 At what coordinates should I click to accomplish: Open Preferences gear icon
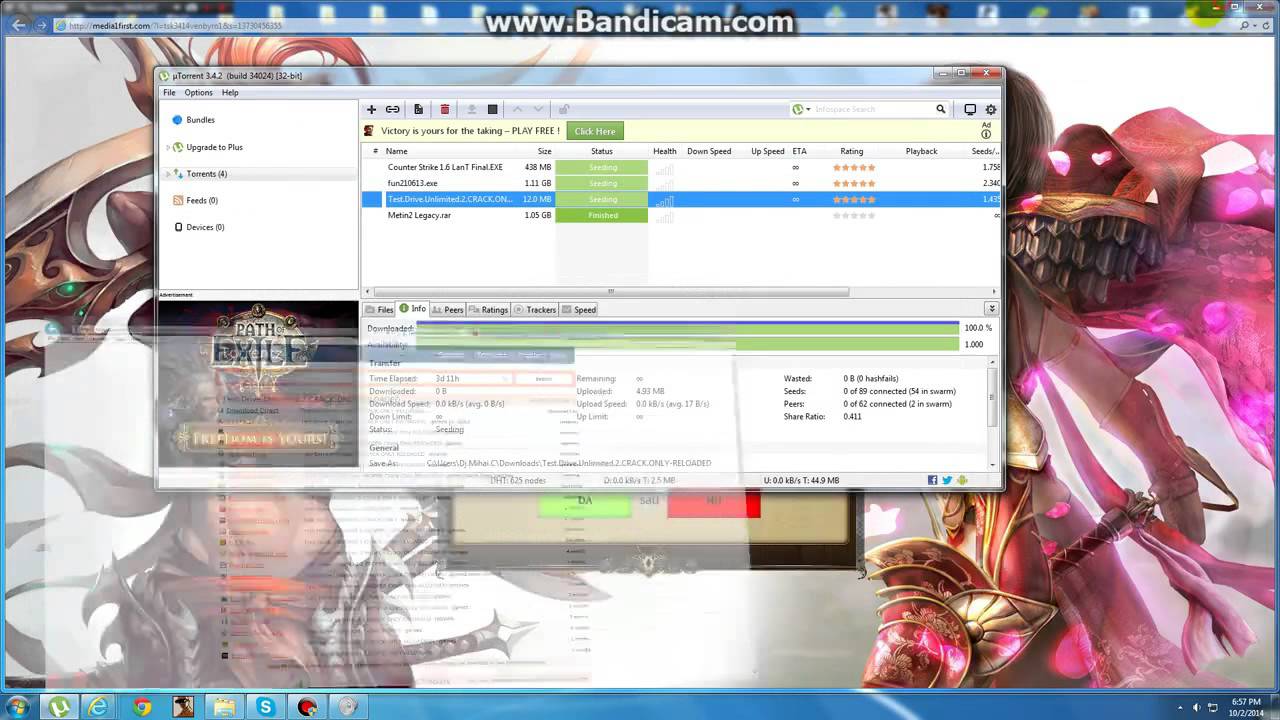tap(991, 109)
